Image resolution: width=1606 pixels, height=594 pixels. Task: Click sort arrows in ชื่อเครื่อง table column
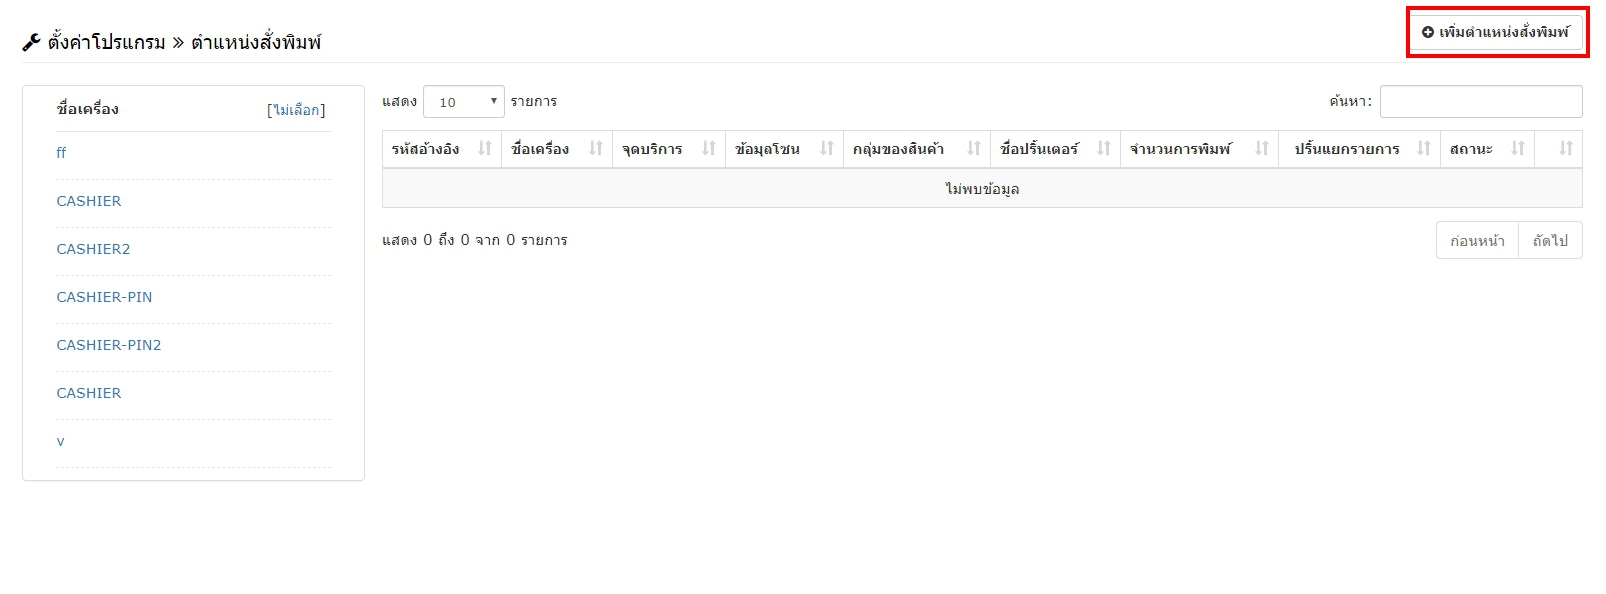[x=596, y=149]
